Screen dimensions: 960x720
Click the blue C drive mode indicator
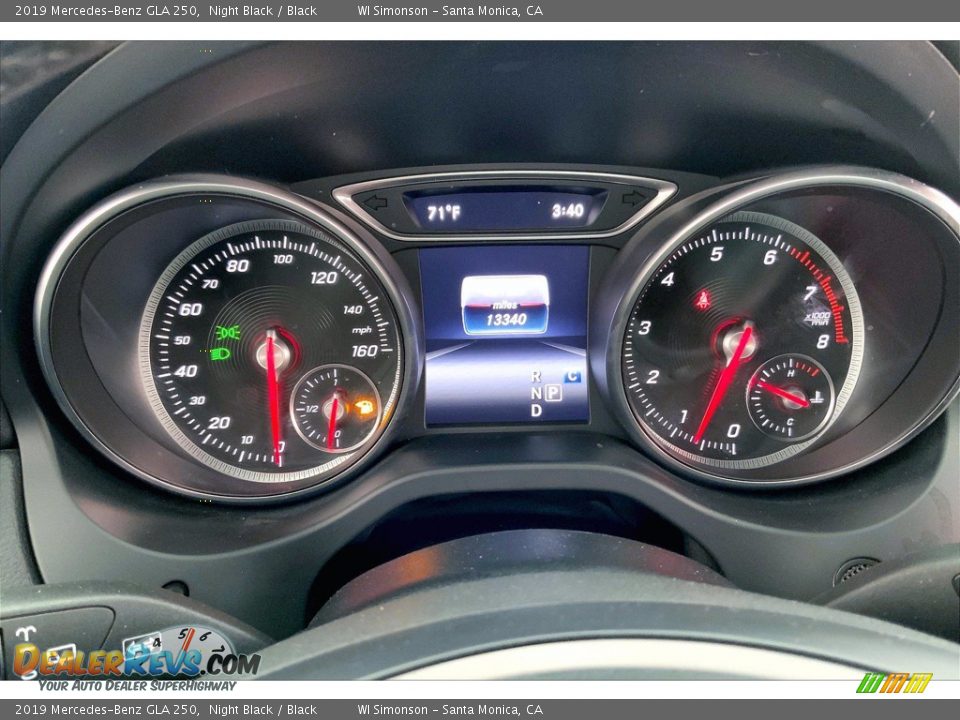click(573, 377)
